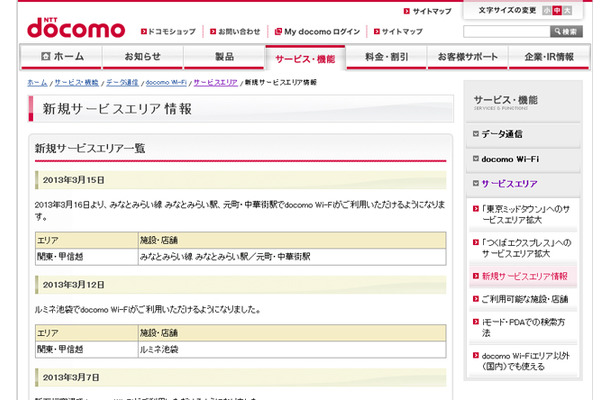Click the window icon beside My docomo ログイン
Screen dimensions: 610x400
[278, 32]
